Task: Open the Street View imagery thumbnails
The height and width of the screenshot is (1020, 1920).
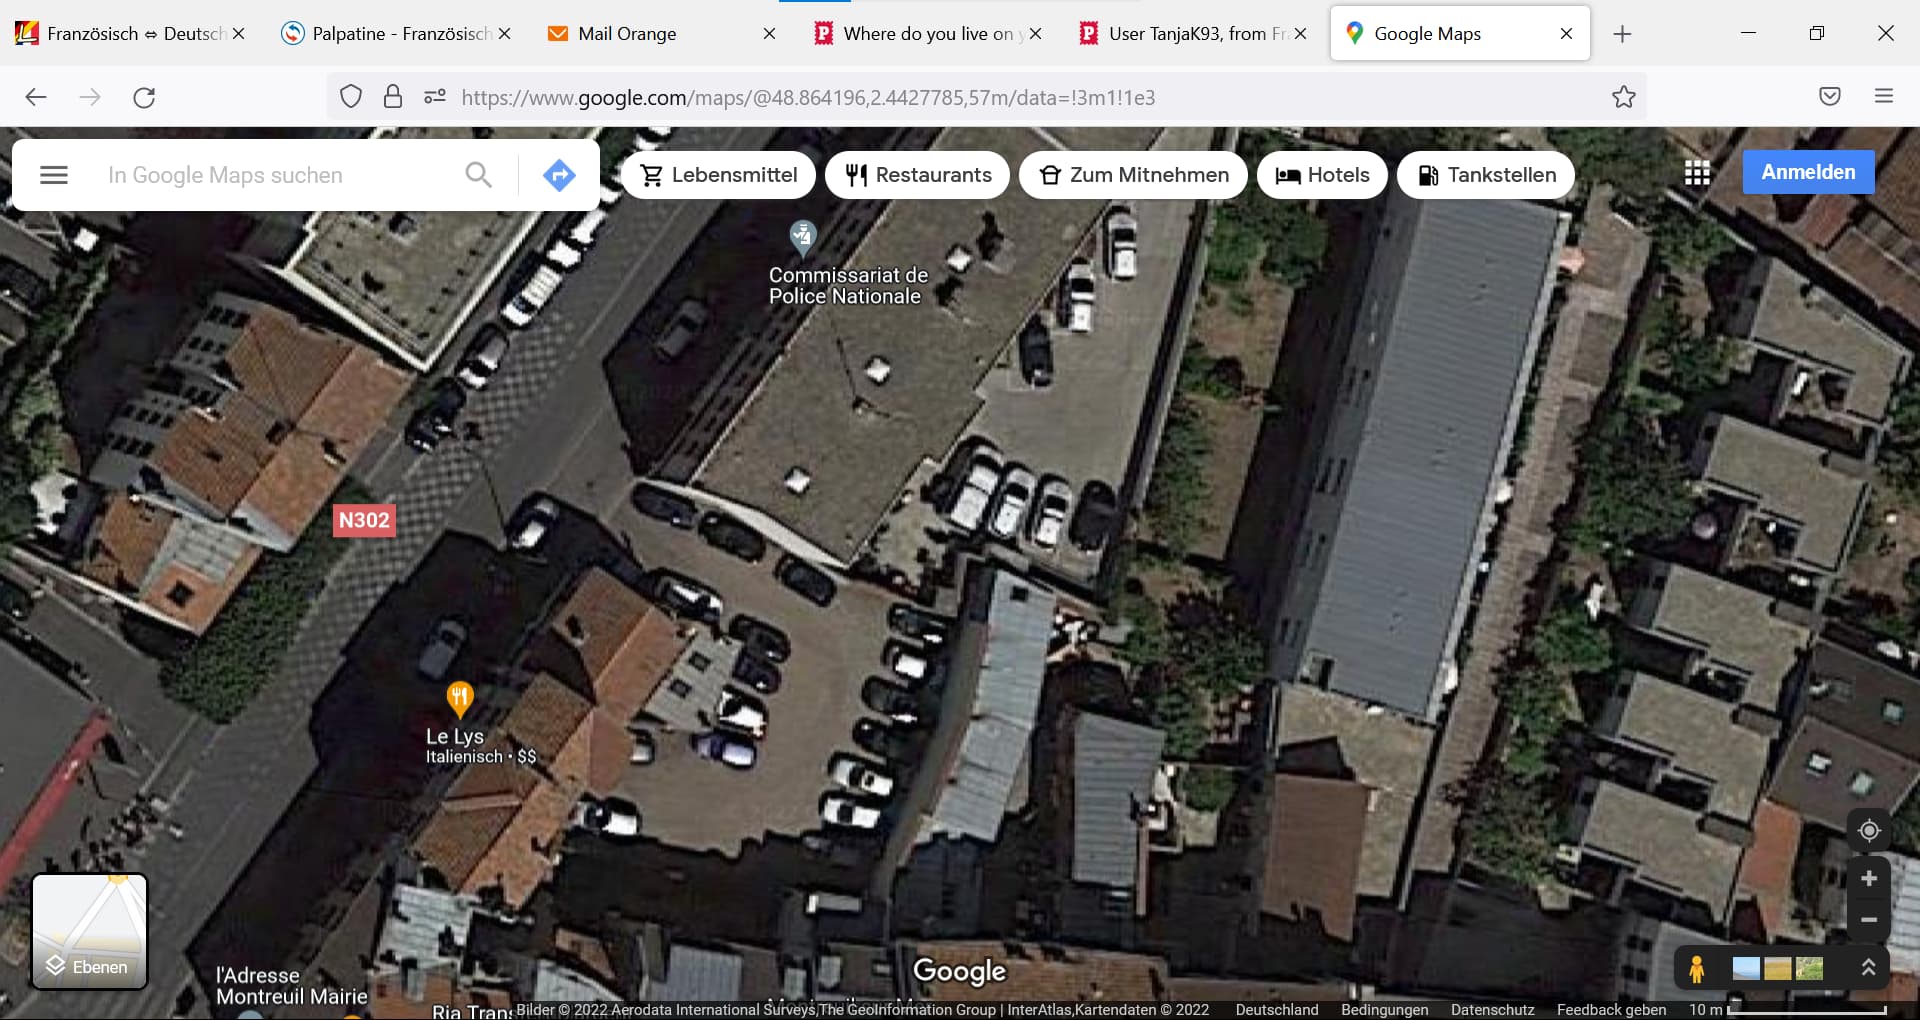Action: [x=1777, y=968]
